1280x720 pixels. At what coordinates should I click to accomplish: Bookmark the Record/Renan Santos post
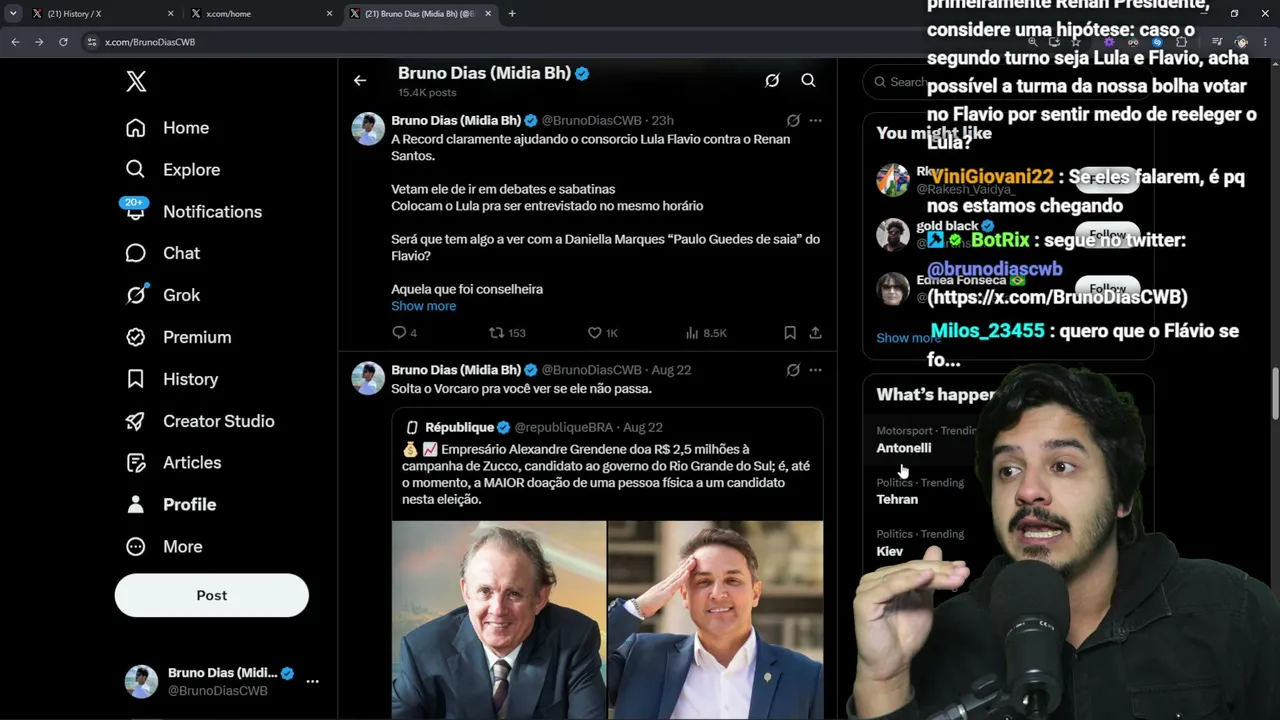tap(790, 333)
